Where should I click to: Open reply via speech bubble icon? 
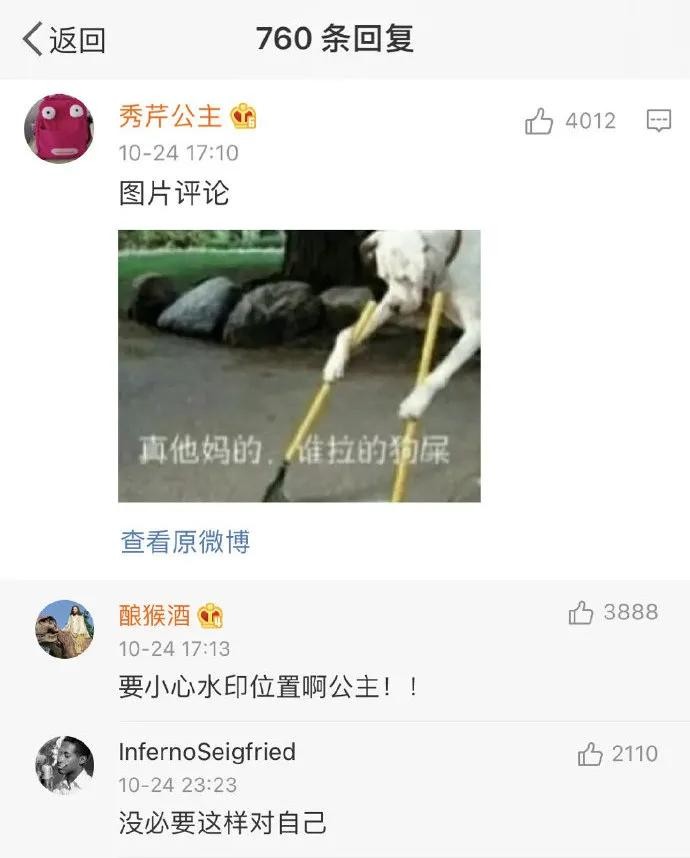(x=659, y=120)
